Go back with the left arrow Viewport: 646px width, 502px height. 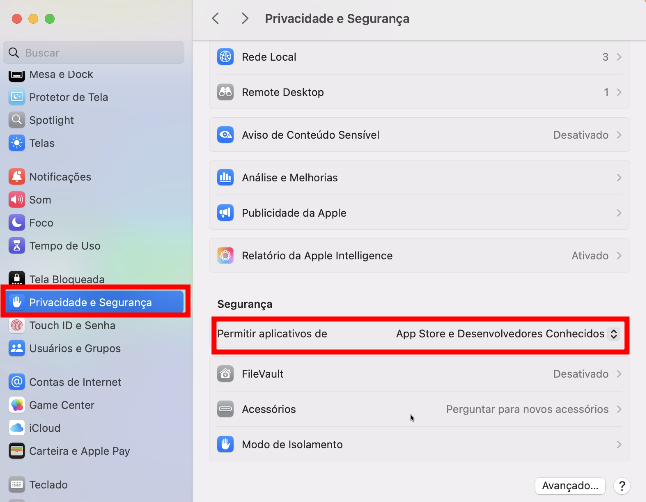(216, 19)
